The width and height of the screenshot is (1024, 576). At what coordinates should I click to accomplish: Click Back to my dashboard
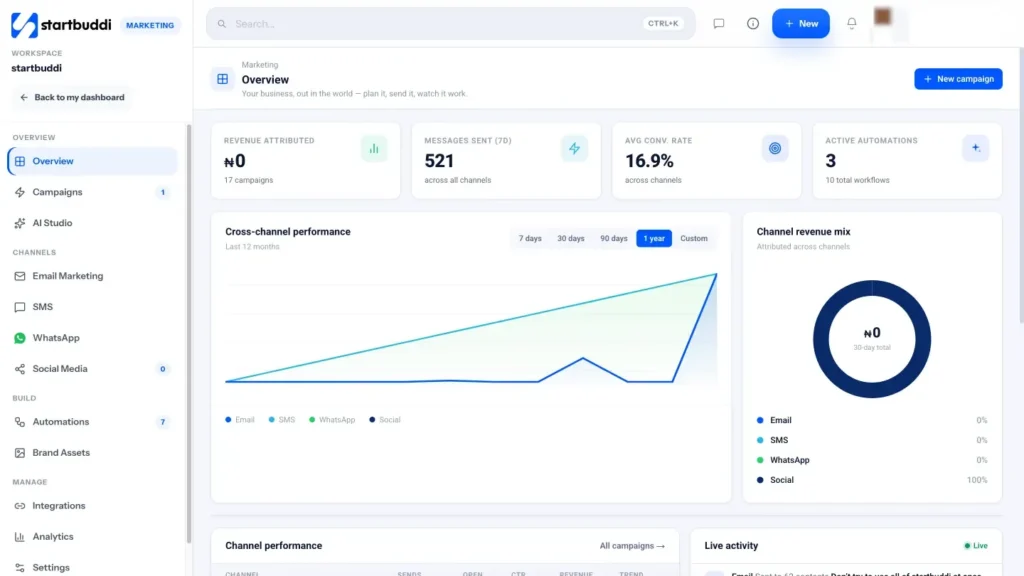pos(72,97)
